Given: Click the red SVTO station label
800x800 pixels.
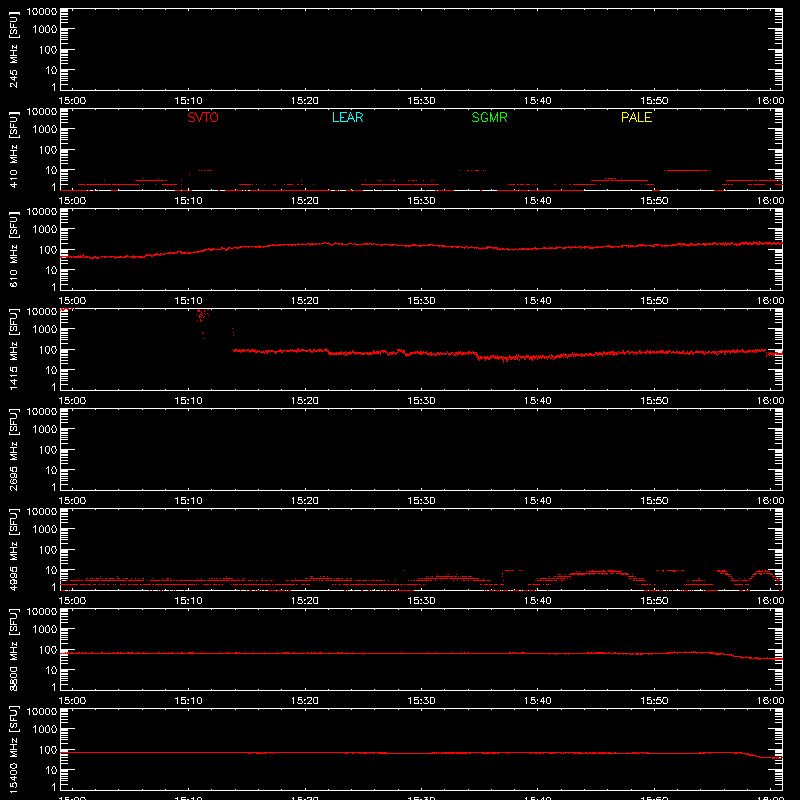Looking at the screenshot, I should click(x=203, y=117).
